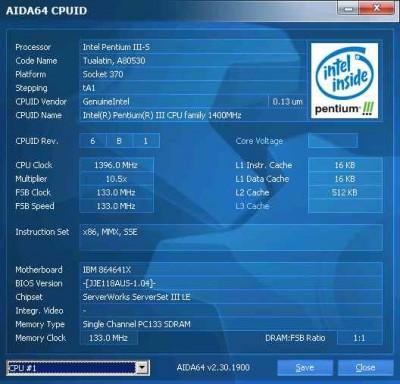Select L1 Data Cache 16 KB value
The image size is (400, 384).
pyautogui.click(x=345, y=179)
